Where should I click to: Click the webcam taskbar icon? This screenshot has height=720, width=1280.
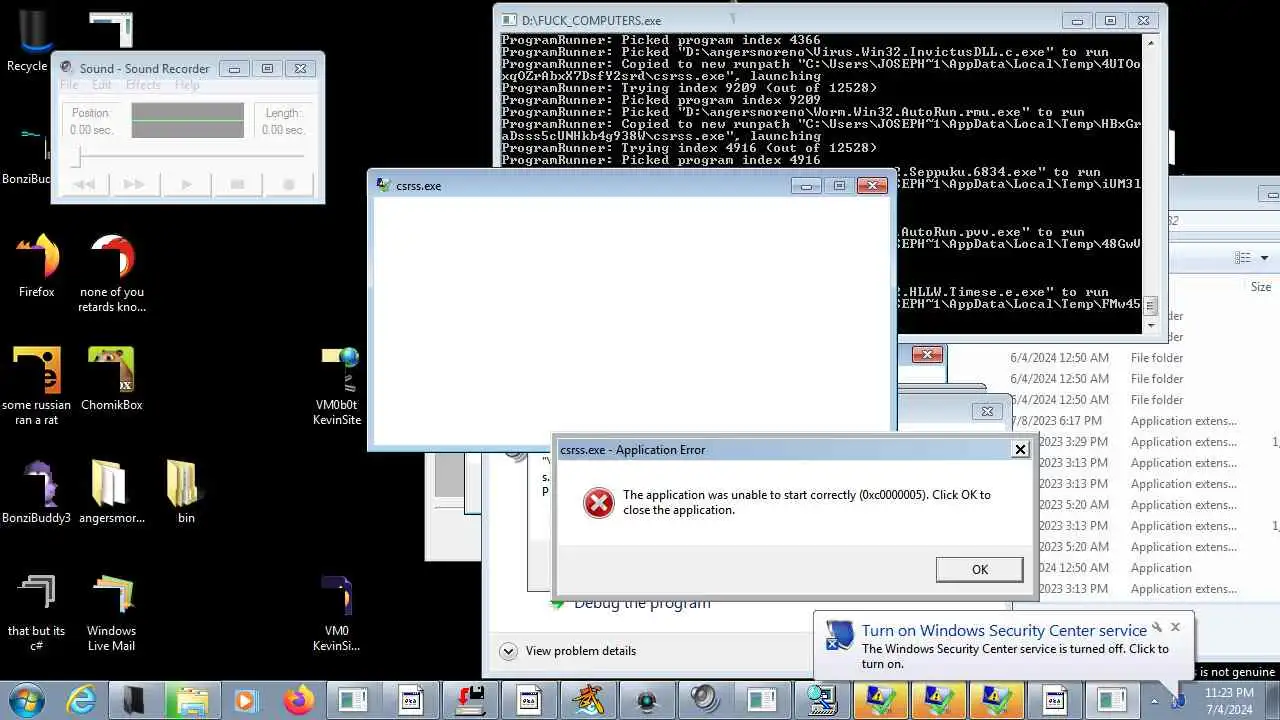[x=646, y=700]
